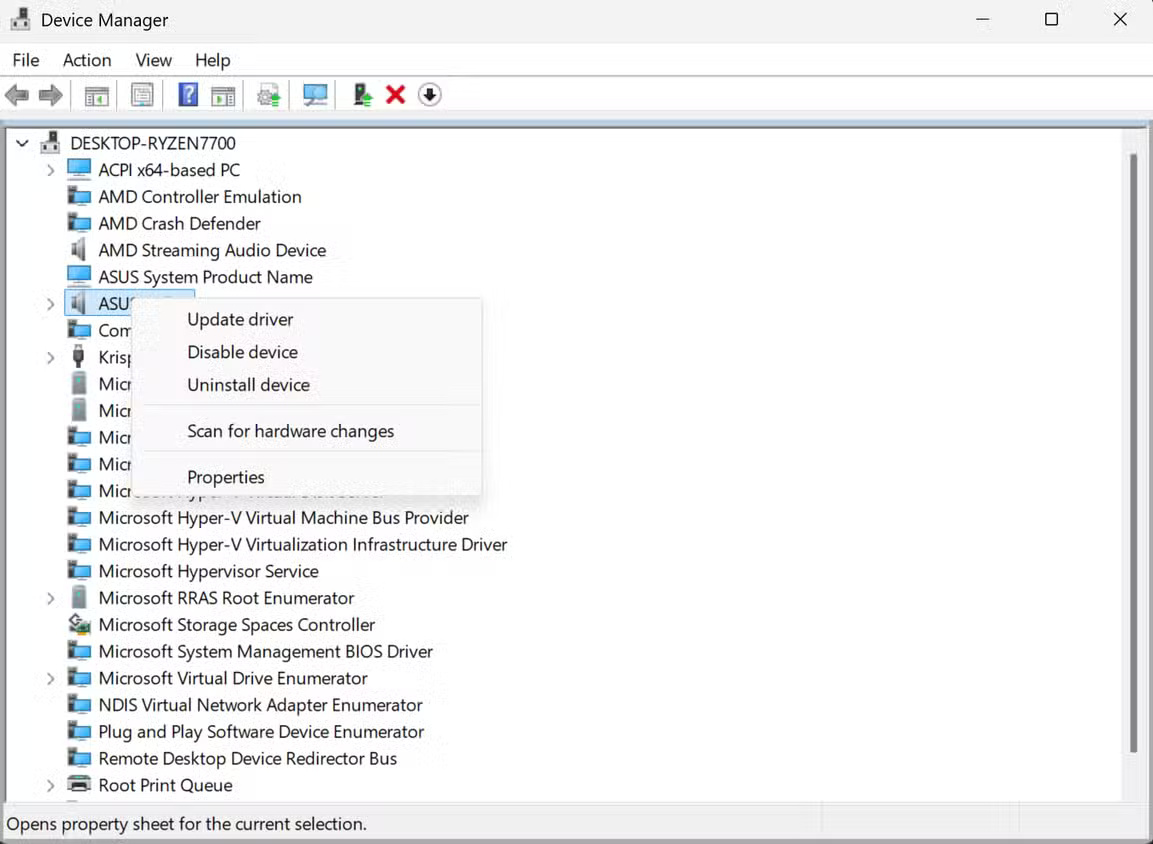Image resolution: width=1153 pixels, height=844 pixels.
Task: Click the back navigation arrow
Action: (x=17, y=94)
